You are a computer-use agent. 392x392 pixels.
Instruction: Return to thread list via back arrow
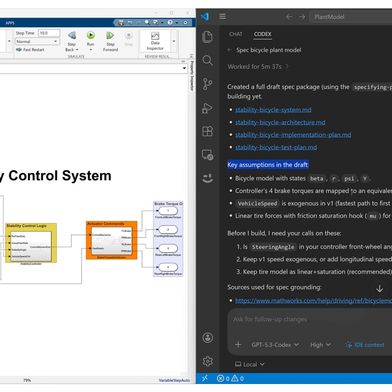229,50
